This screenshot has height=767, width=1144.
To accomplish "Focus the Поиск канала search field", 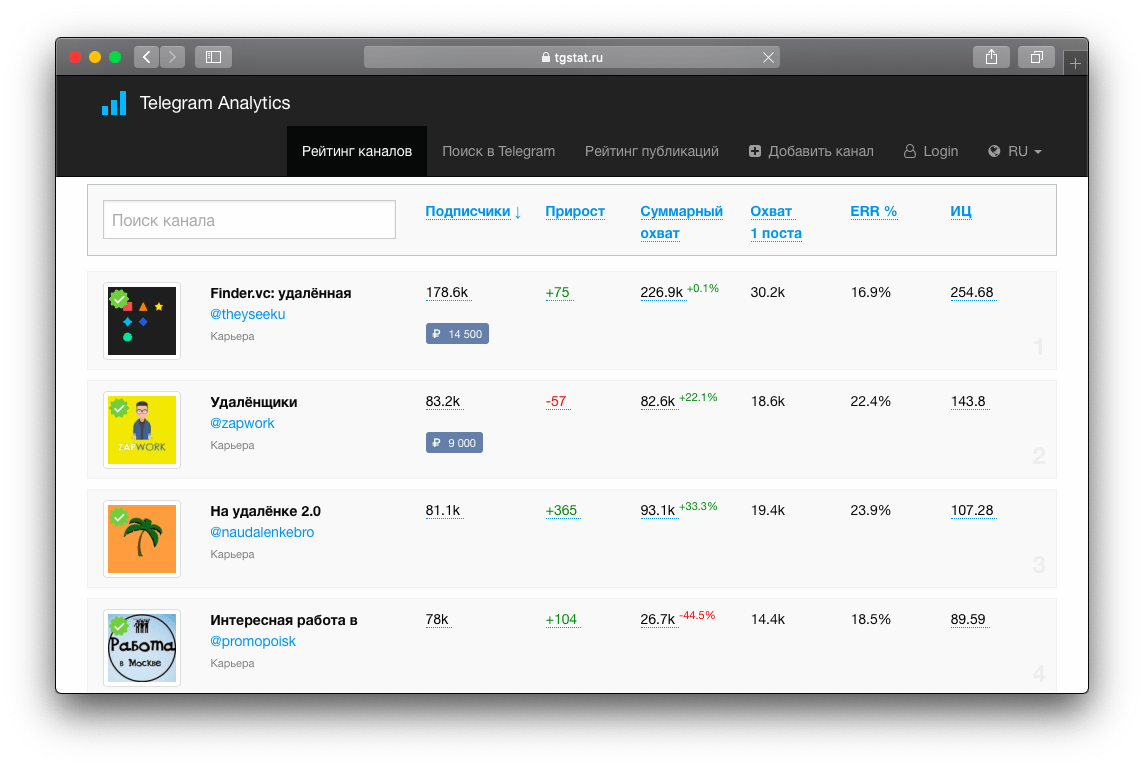I will (x=249, y=220).
